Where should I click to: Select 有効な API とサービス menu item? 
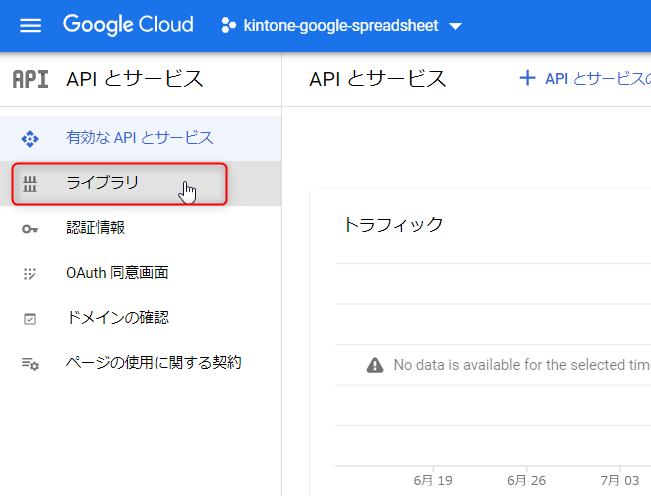[x=139, y=138]
